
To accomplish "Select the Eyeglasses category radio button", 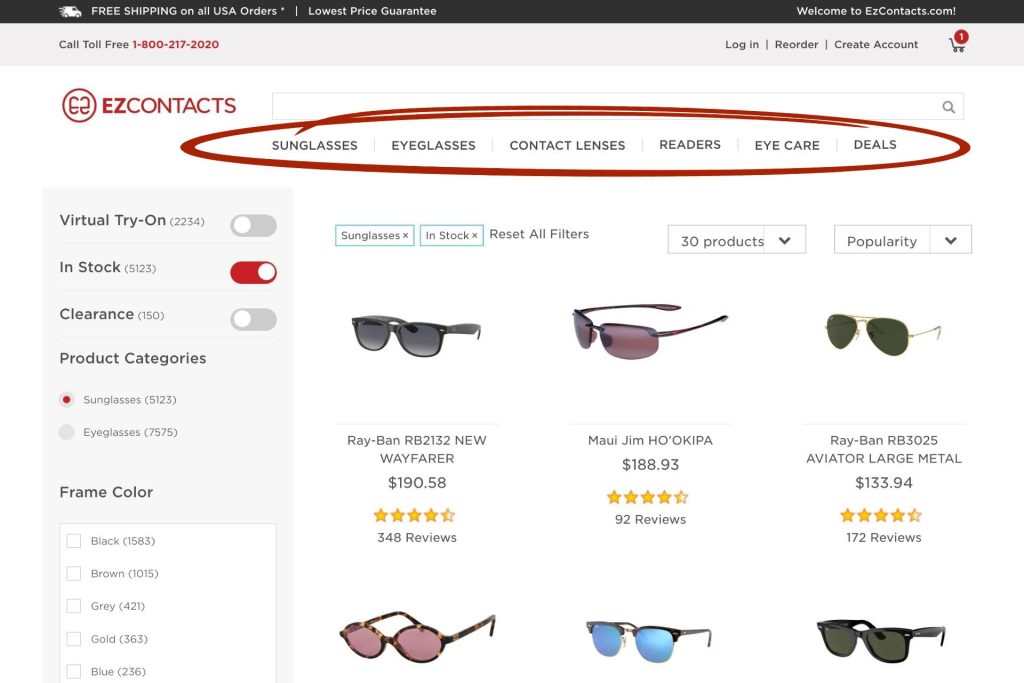I will point(67,432).
